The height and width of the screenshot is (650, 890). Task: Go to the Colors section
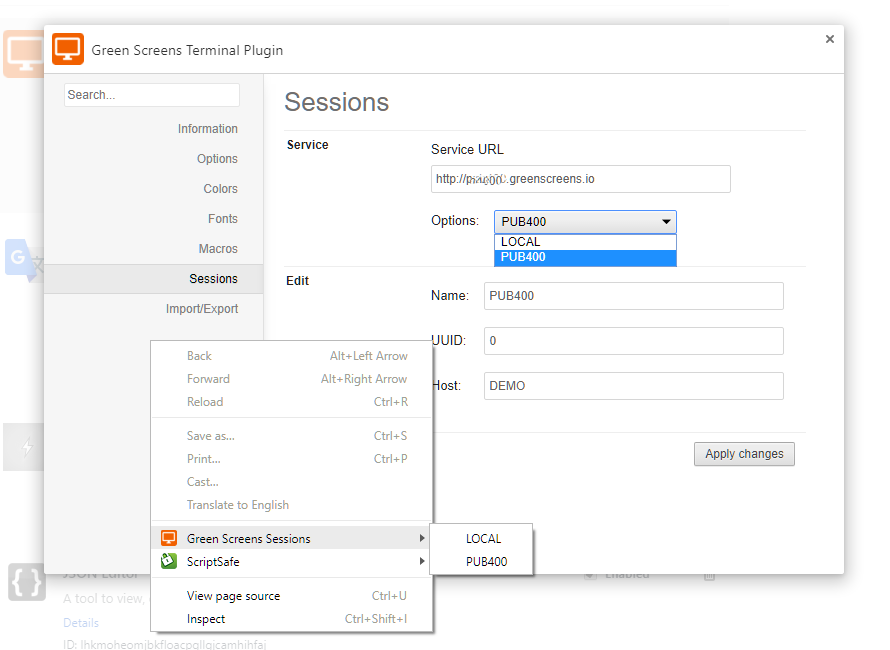click(x=220, y=189)
